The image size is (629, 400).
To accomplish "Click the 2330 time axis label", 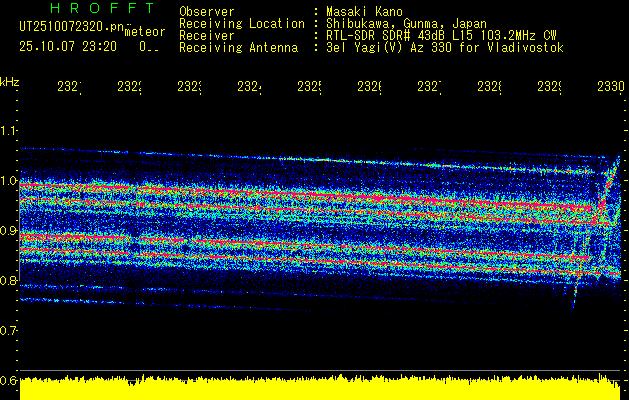I will pos(611,86).
